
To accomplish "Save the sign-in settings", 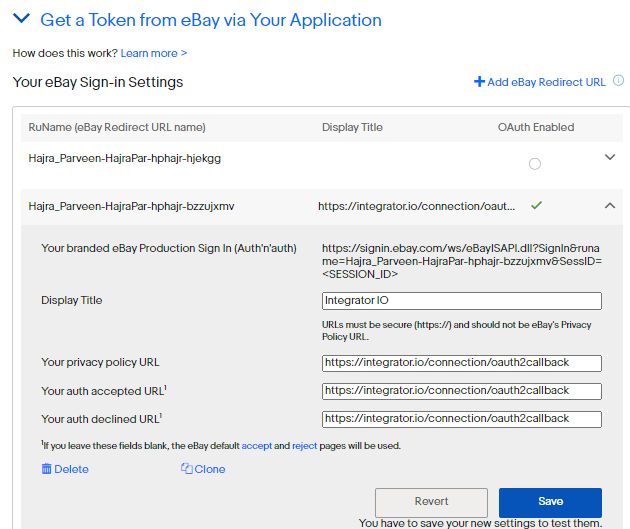I will (550, 502).
